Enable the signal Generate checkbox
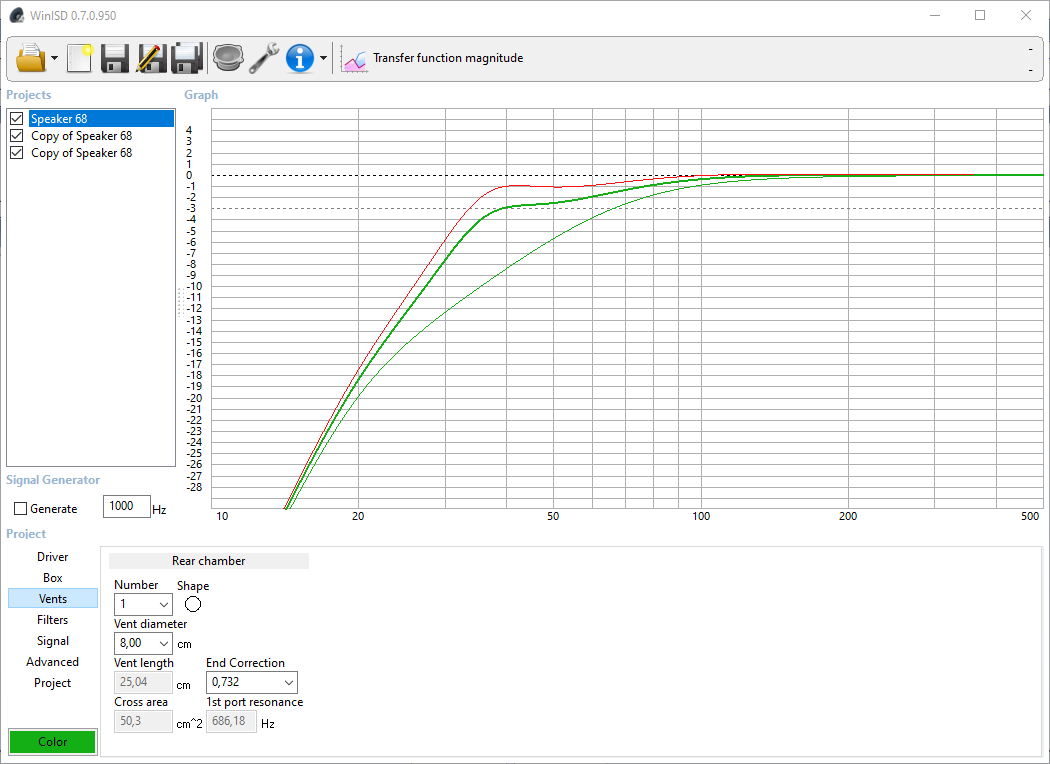The height and width of the screenshot is (764, 1050). pyautogui.click(x=21, y=509)
